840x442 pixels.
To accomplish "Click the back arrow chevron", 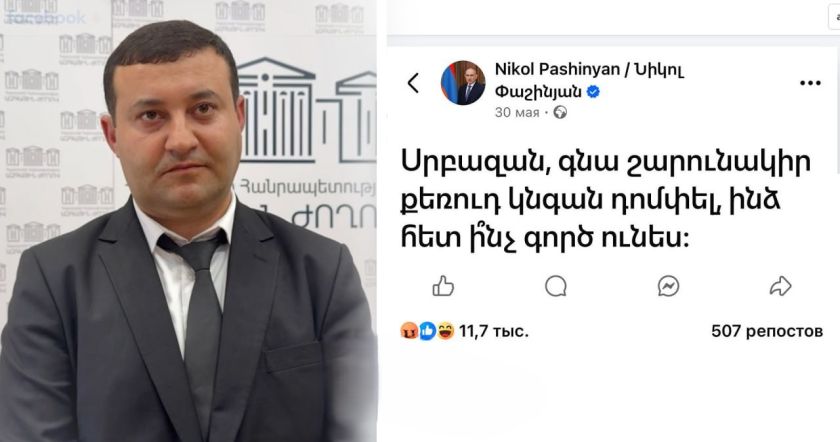I will 413,83.
